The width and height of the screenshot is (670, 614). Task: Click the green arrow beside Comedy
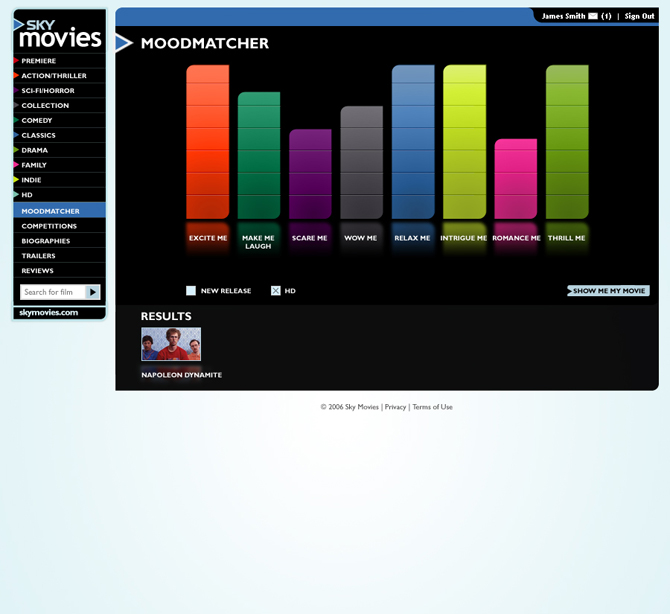click(x=17, y=120)
